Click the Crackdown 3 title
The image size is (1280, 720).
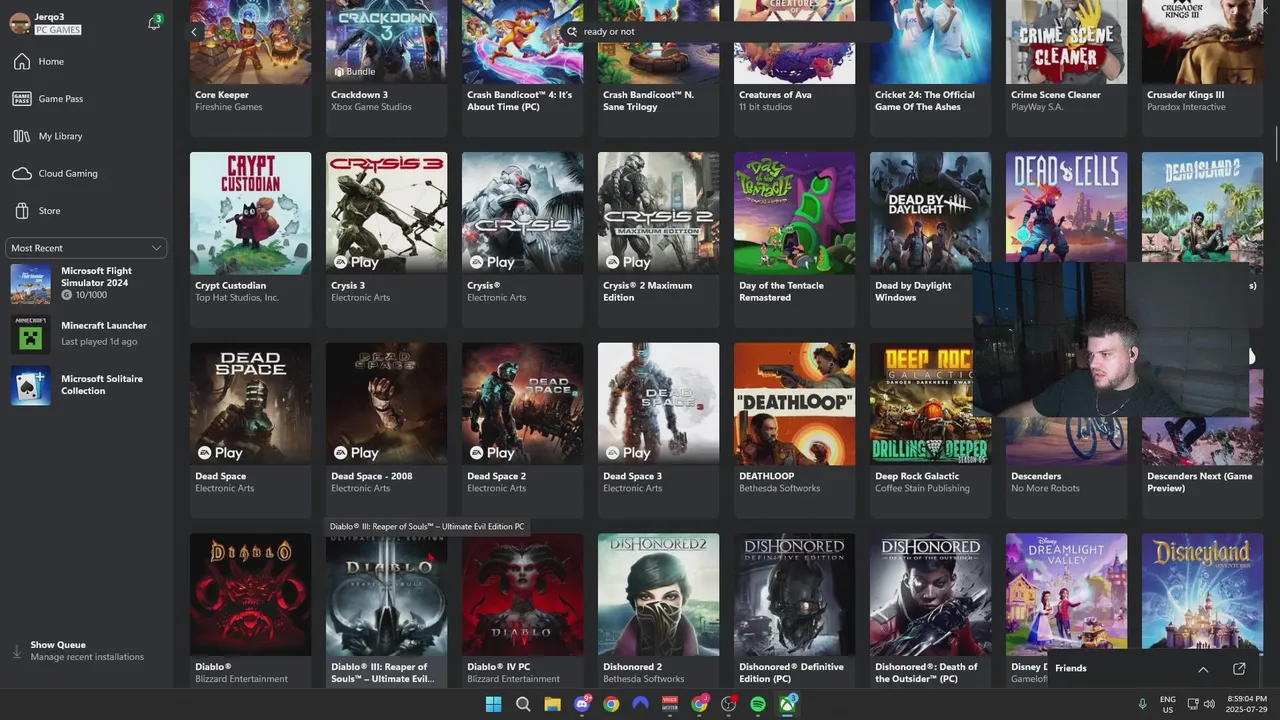point(359,96)
